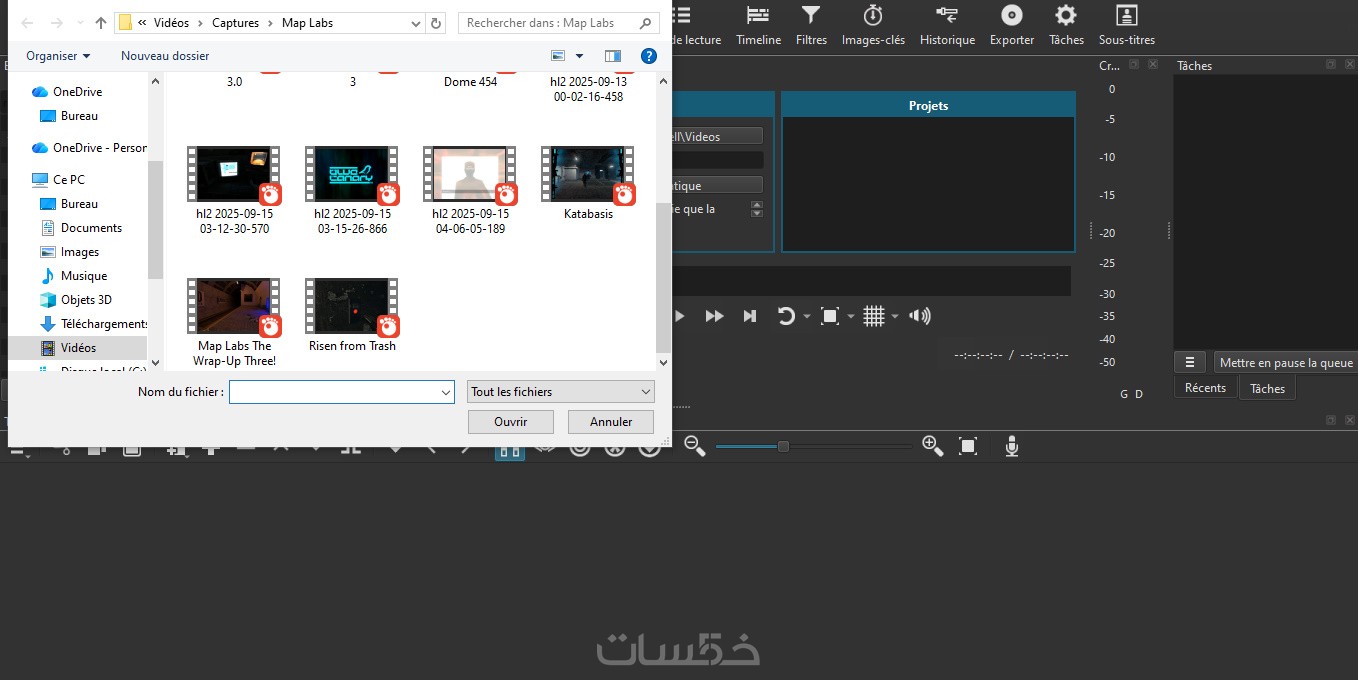Zoom out the timeline
1358x680 pixels.
694,446
